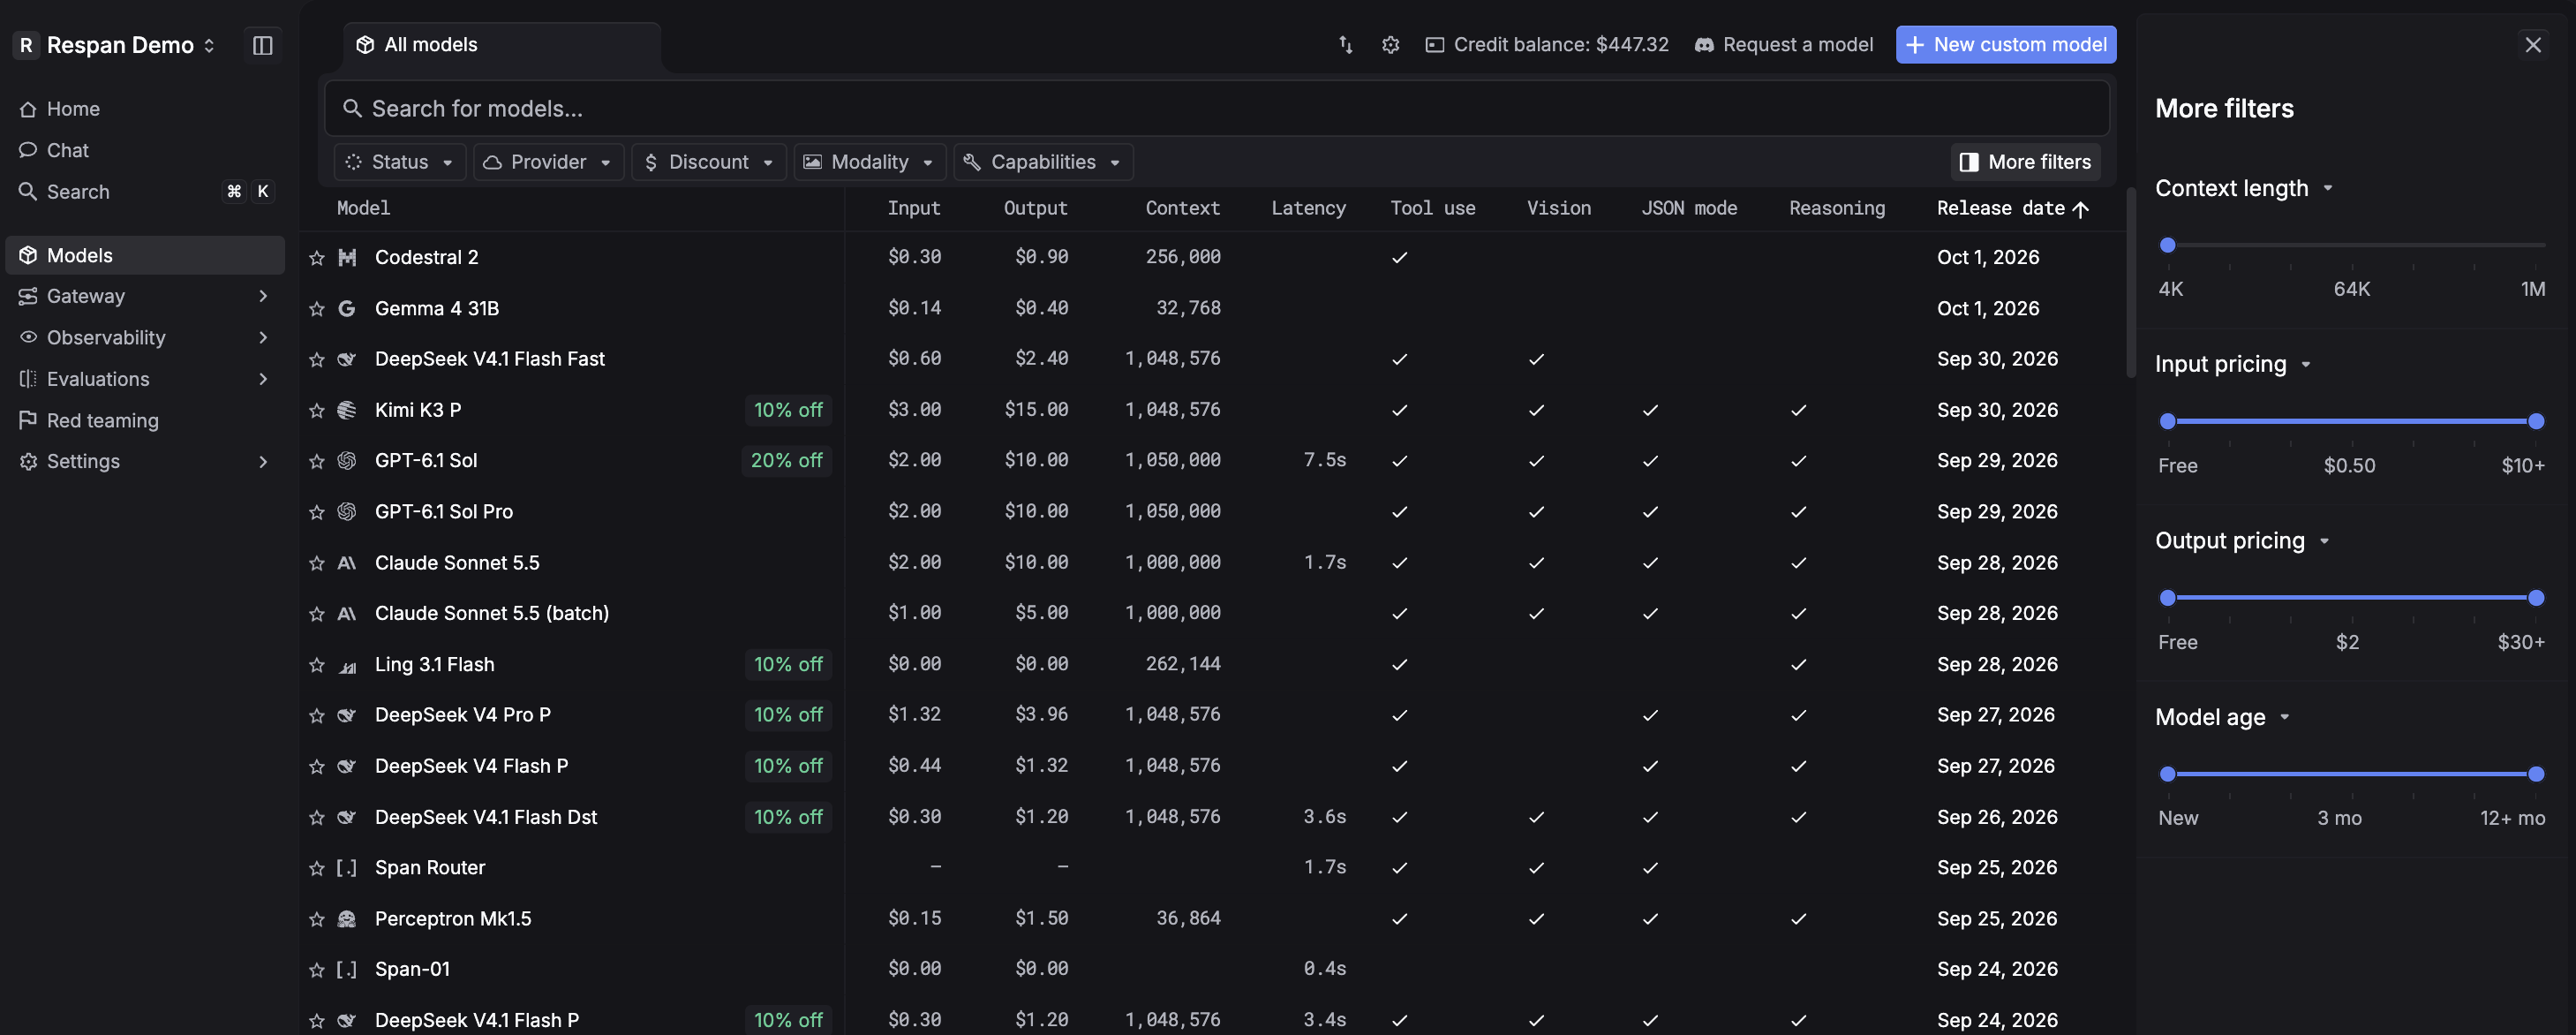2576x1035 pixels.
Task: Toggle star for Claude Sonnet 5.5
Action: point(317,563)
